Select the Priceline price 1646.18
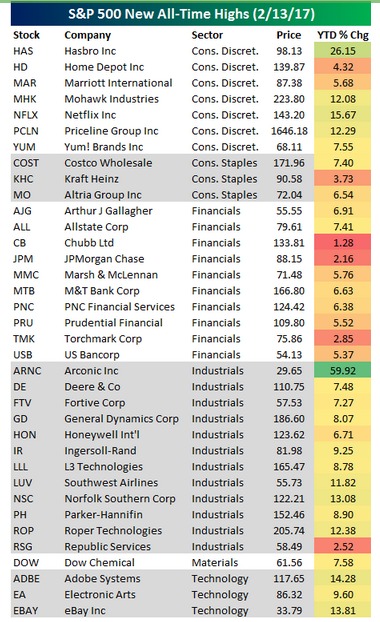The width and height of the screenshot is (380, 622). click(x=289, y=131)
